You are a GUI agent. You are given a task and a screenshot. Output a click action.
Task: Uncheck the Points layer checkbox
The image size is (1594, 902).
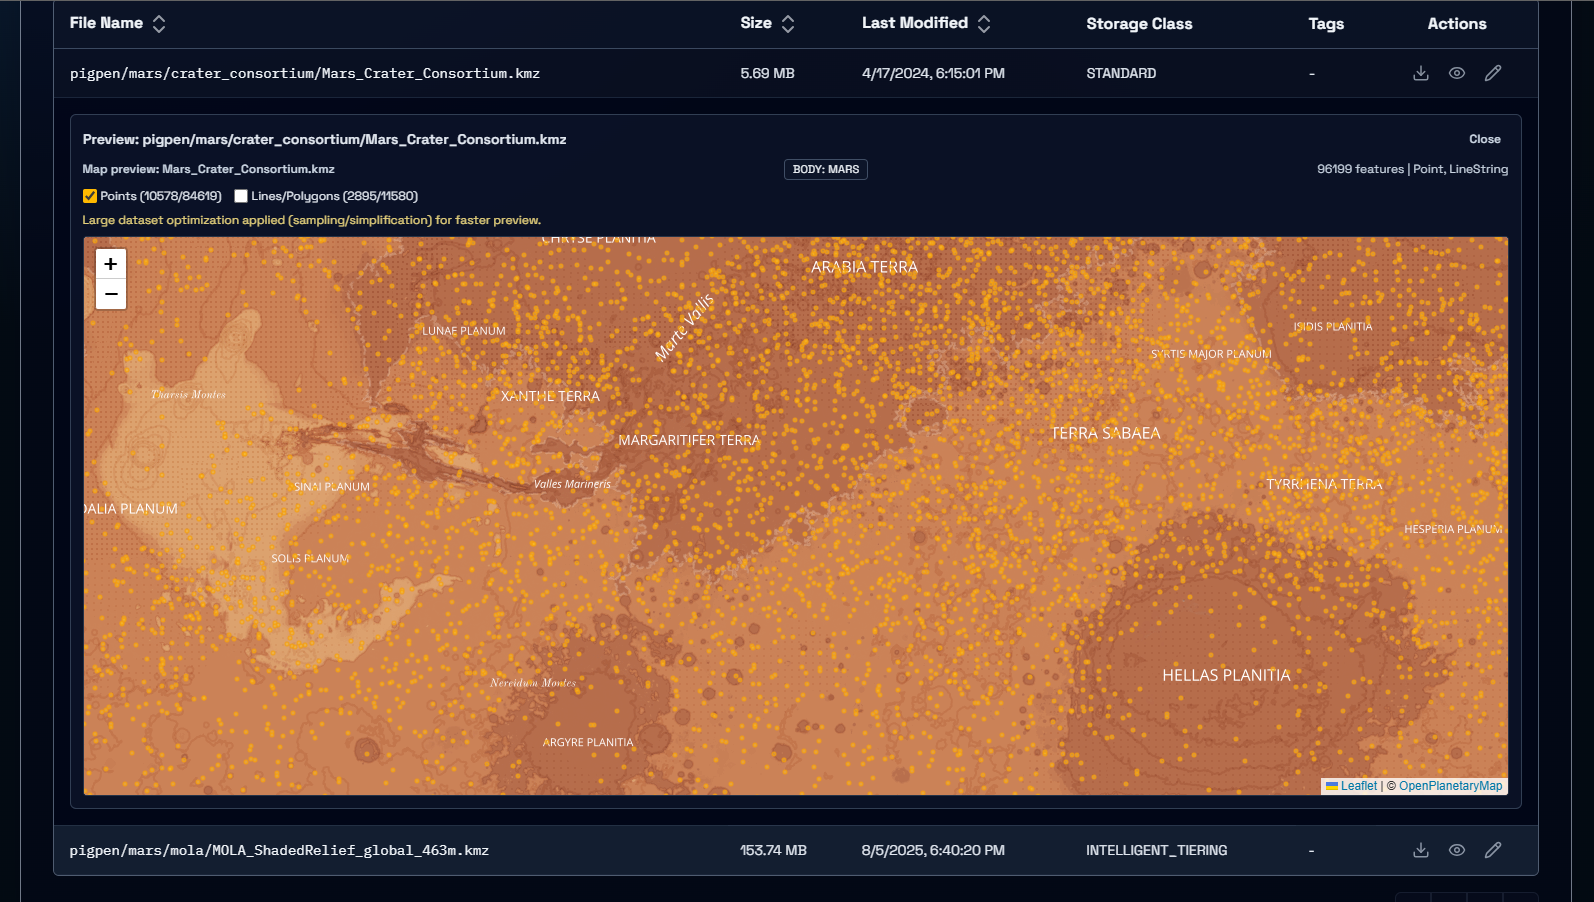click(x=90, y=196)
